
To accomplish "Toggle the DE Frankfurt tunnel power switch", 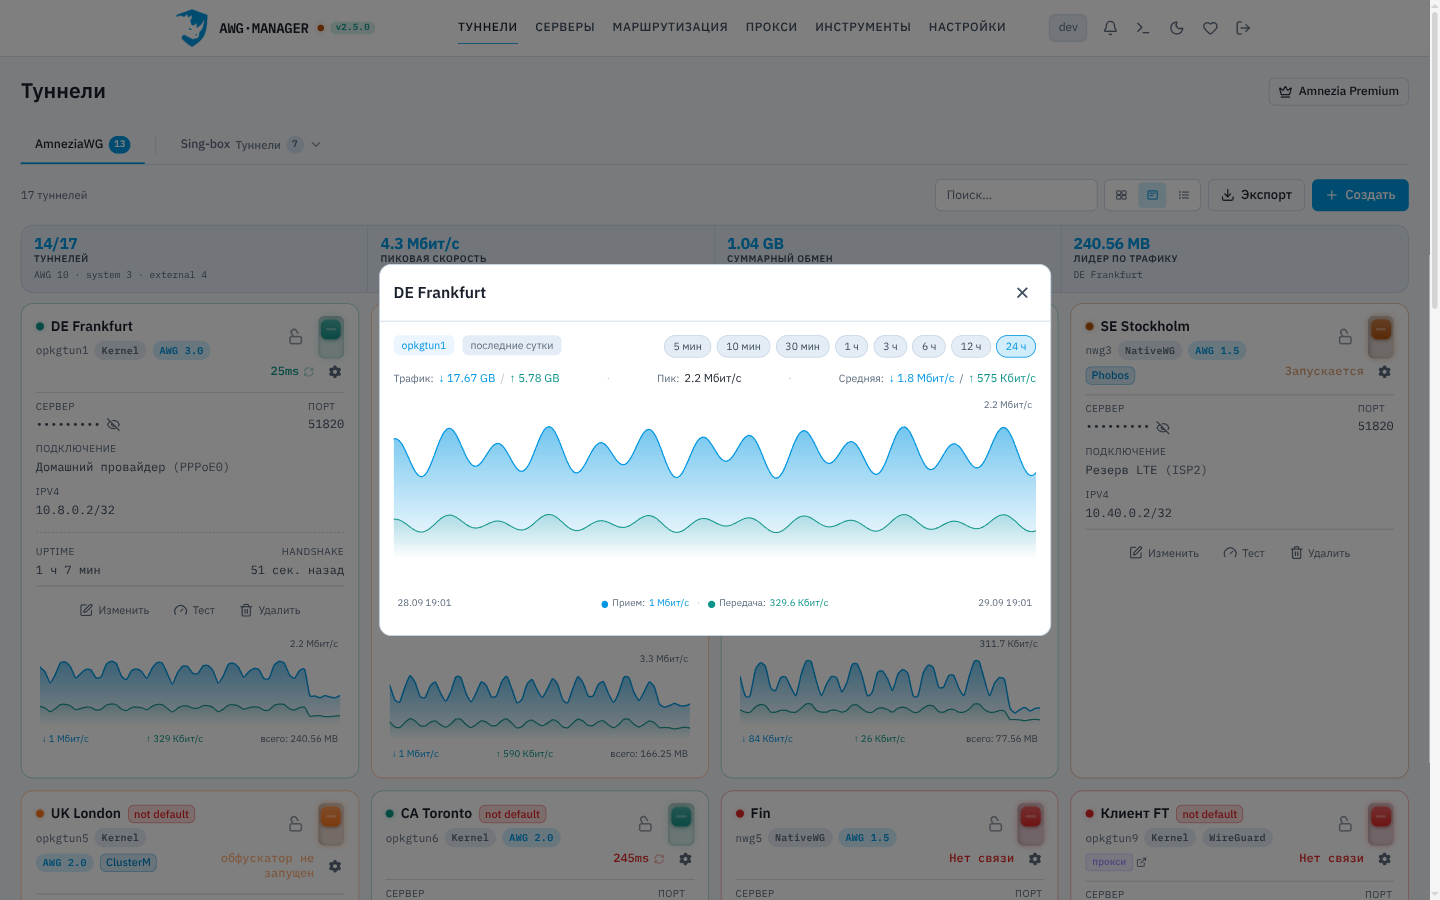I will coord(331,337).
